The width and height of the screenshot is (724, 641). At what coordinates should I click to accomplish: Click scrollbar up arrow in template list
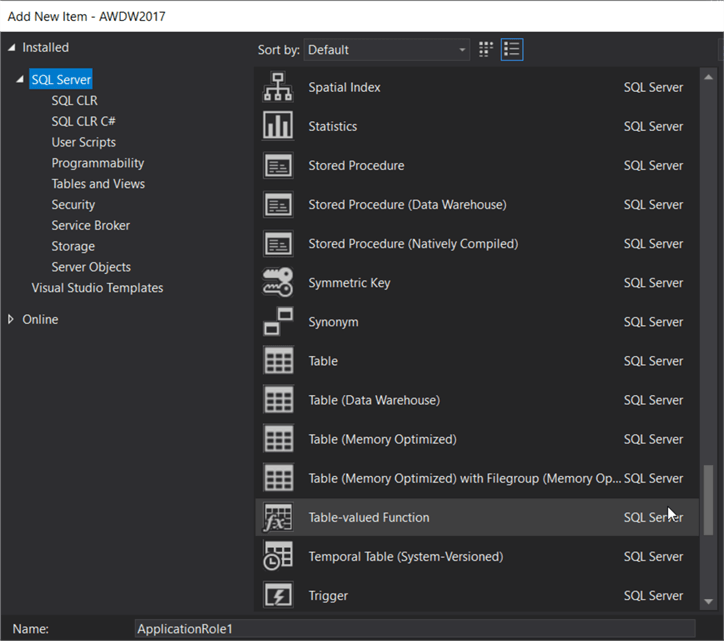point(708,77)
